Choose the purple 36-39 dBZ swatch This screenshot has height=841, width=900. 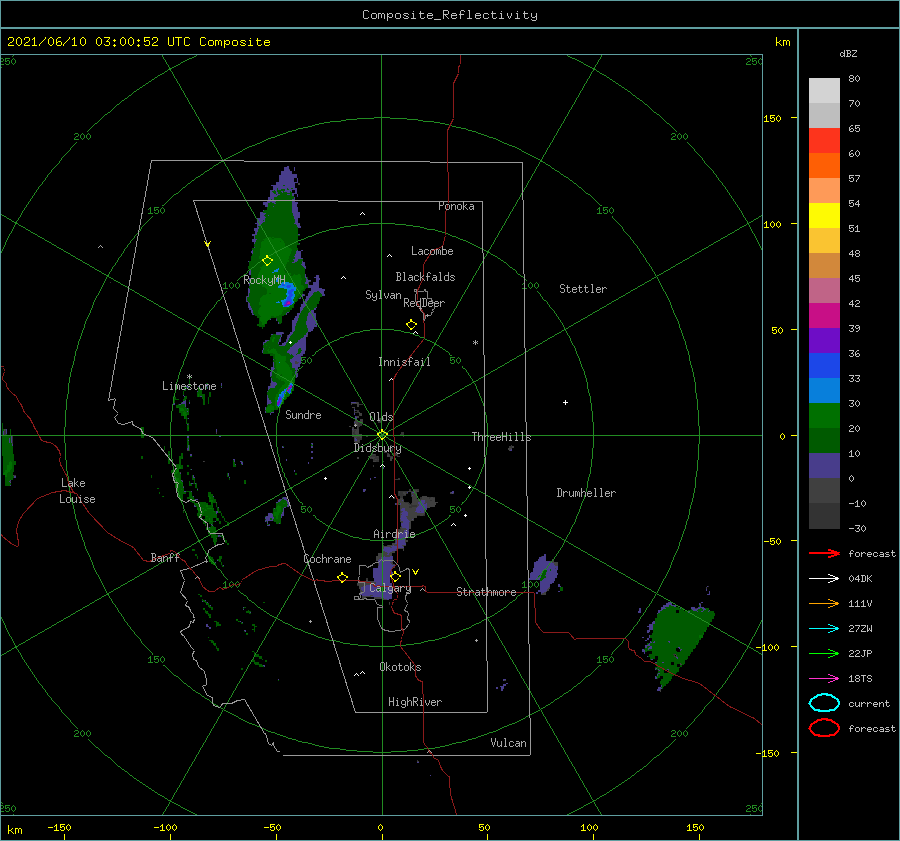point(824,341)
